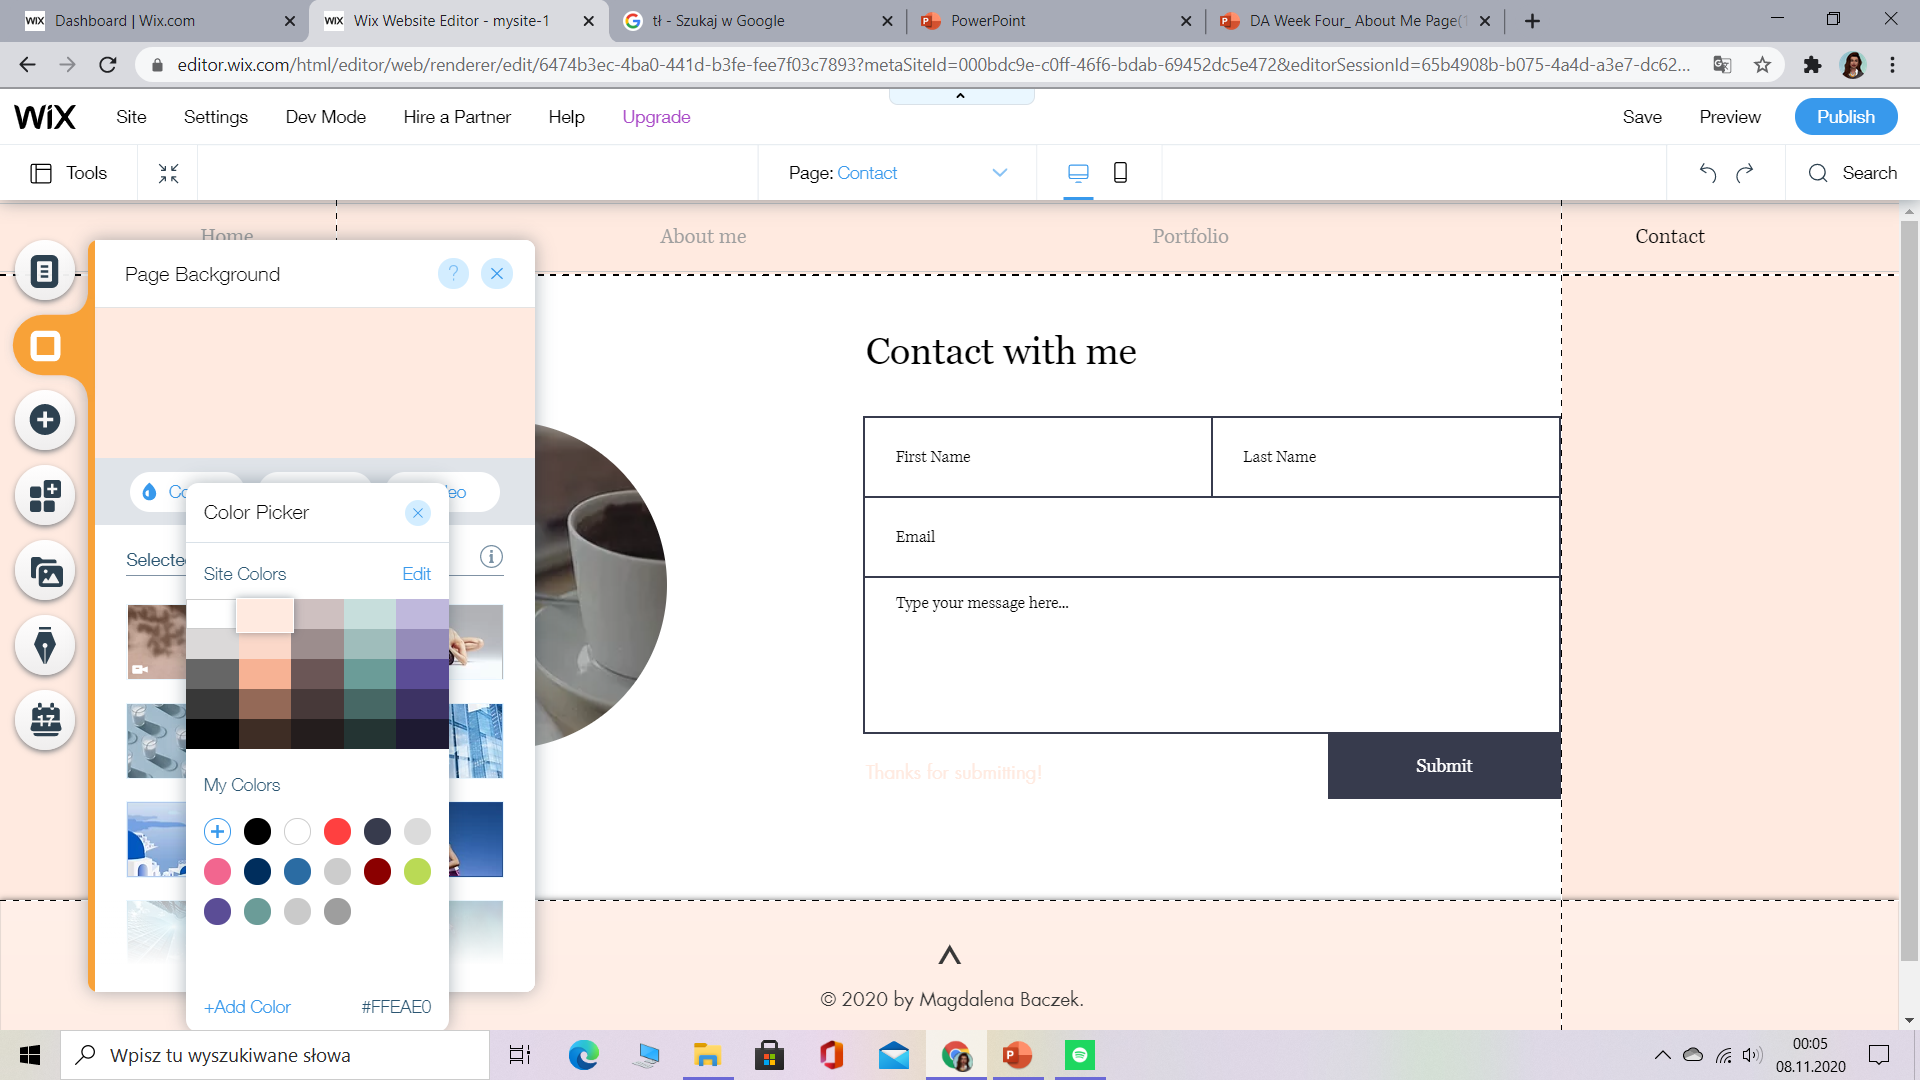Open the Add Apps sidebar icon

pos(45,495)
